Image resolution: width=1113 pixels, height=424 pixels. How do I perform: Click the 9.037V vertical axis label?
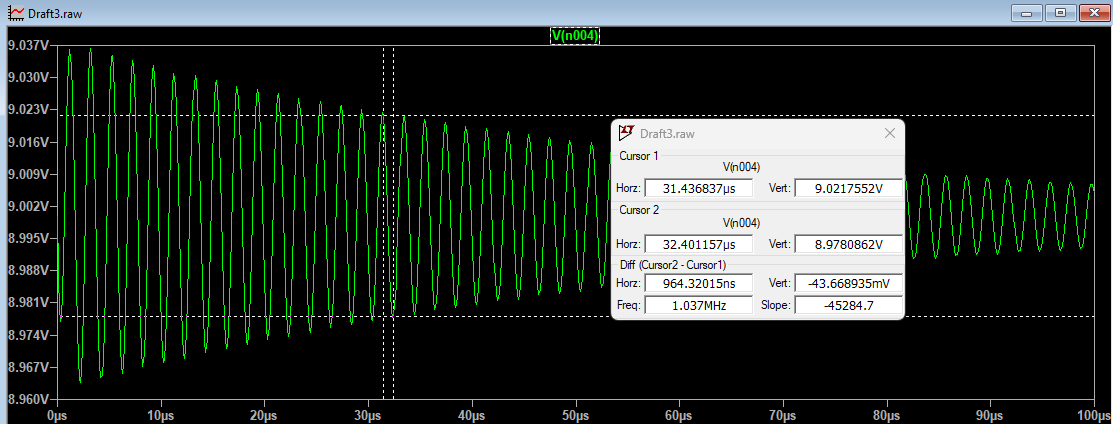point(27,45)
